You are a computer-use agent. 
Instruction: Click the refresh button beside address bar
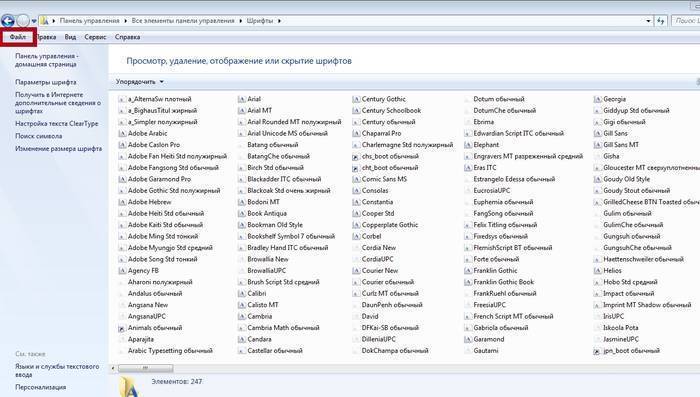(x=661, y=21)
